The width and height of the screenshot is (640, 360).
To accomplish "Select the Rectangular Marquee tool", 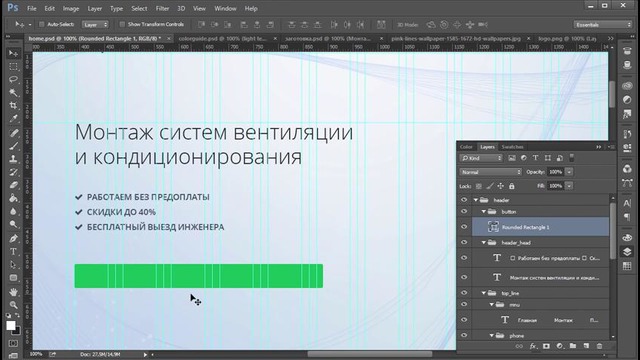I will pyautogui.click(x=13, y=67).
